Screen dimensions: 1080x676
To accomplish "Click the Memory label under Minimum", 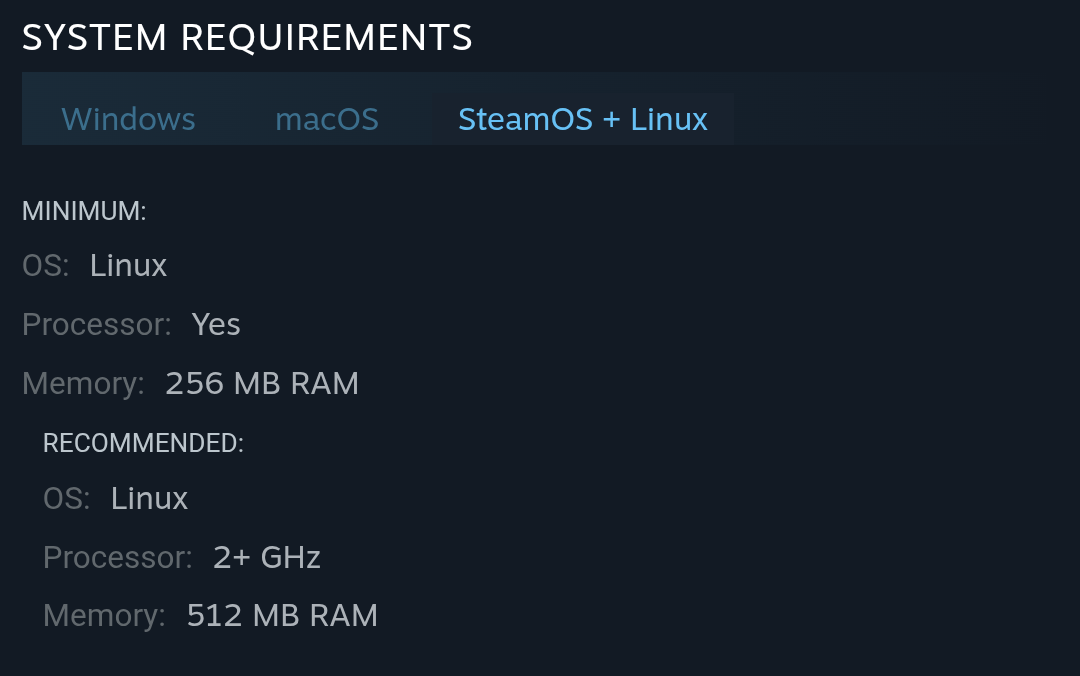I will coord(83,383).
